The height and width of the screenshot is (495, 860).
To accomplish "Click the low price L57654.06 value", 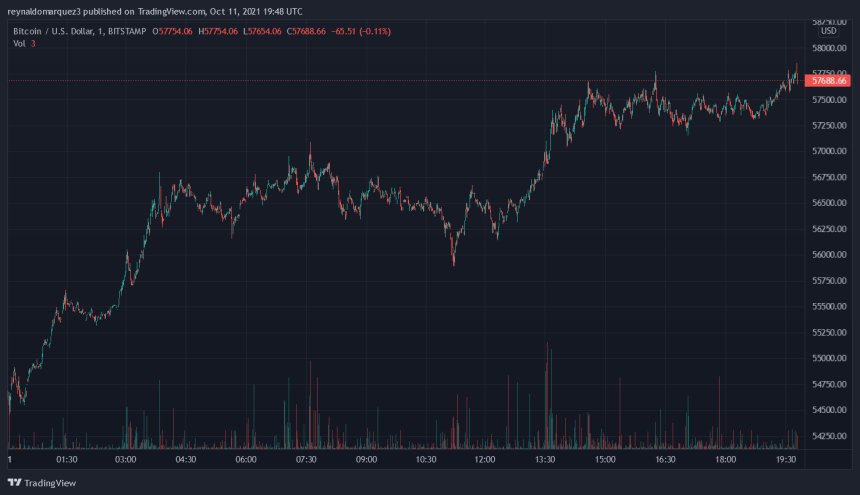I will (x=263, y=32).
